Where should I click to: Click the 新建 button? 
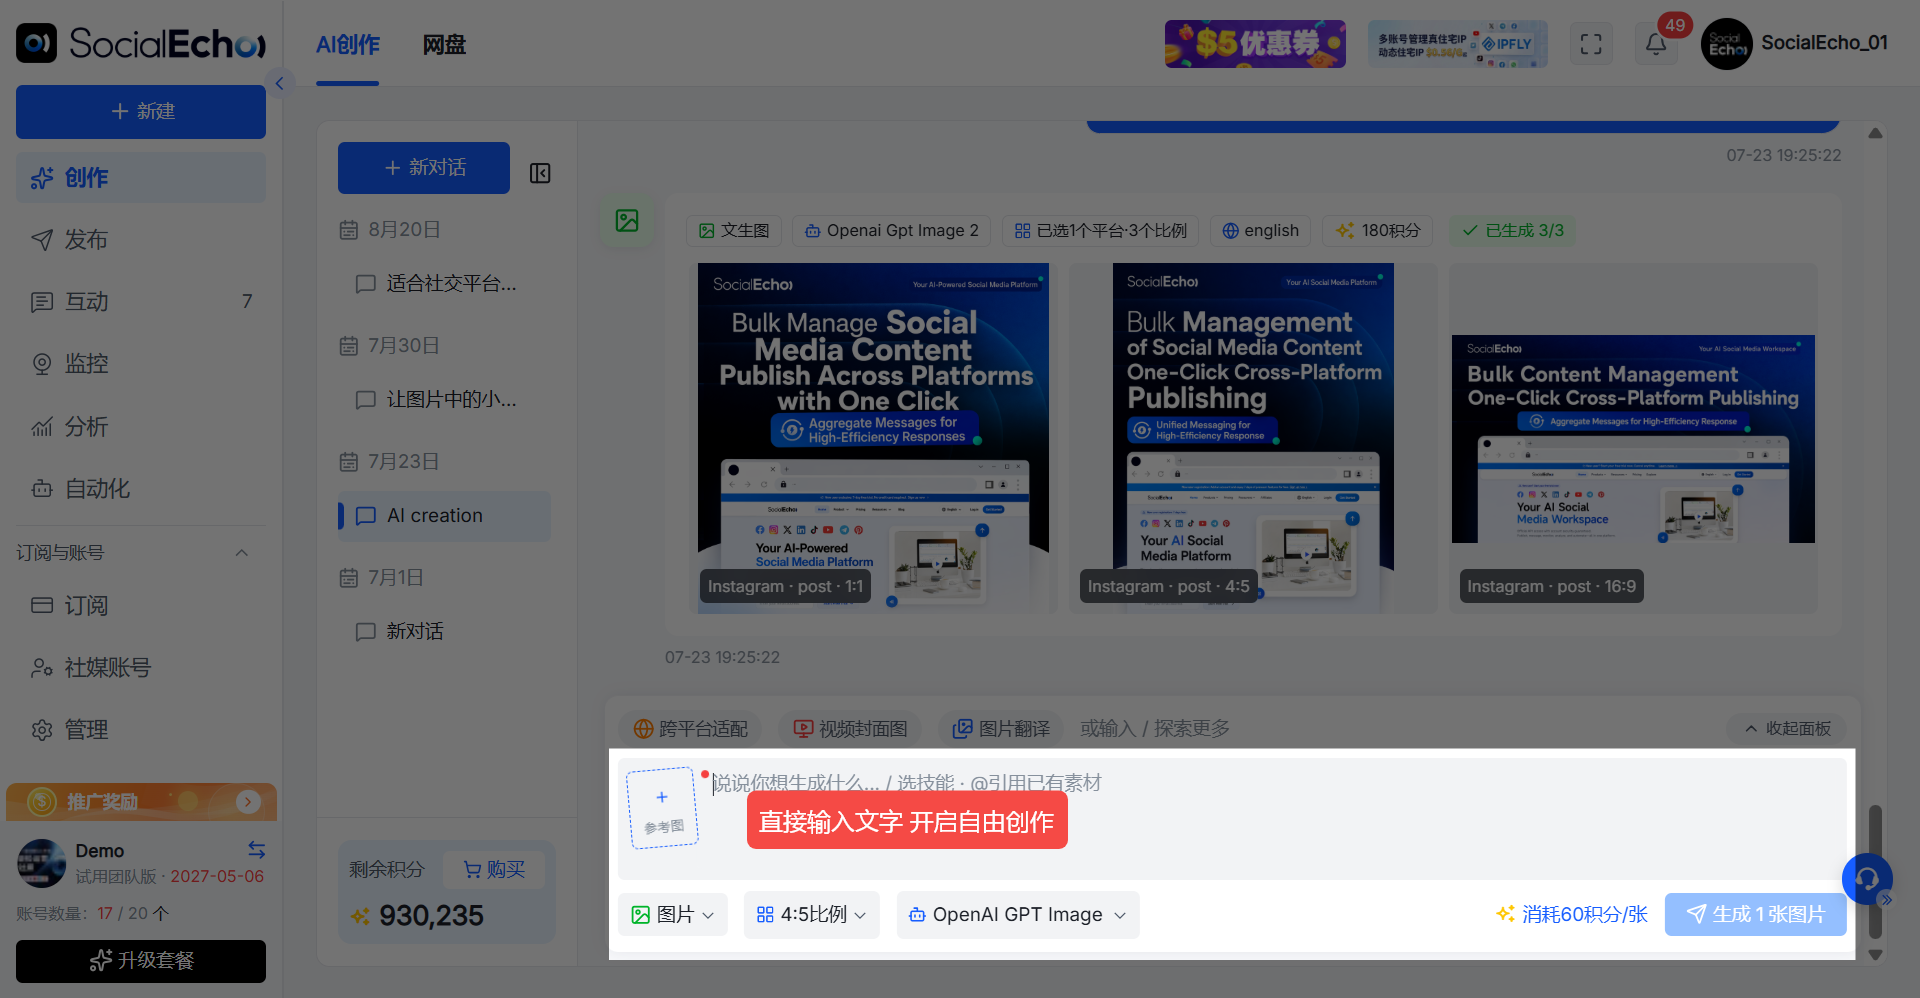141,111
